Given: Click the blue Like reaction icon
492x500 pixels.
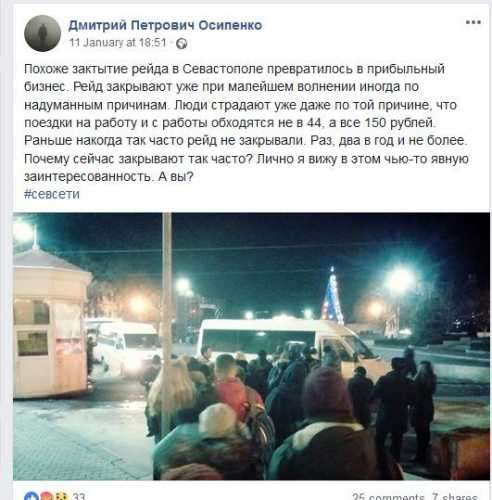Looking at the screenshot, I should coord(31,497).
